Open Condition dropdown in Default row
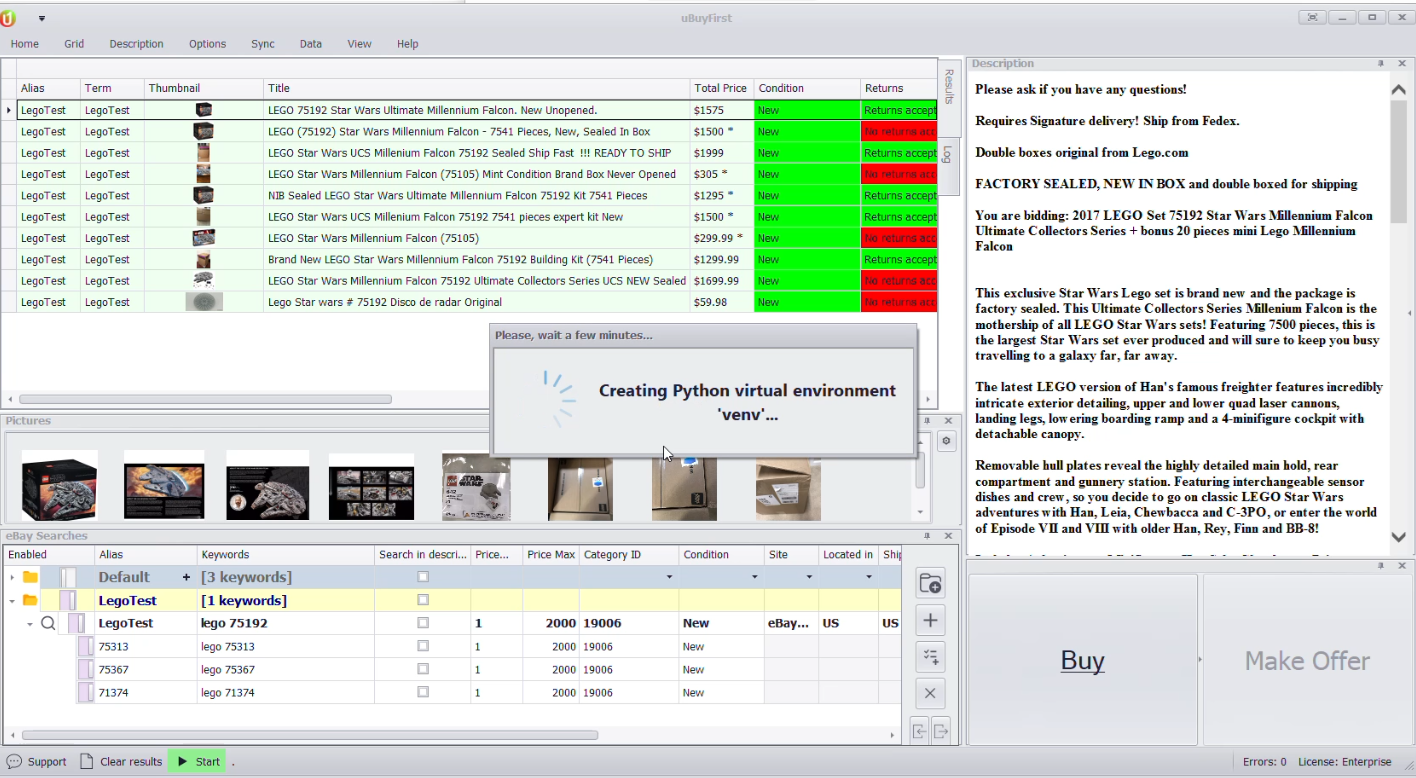The width and height of the screenshot is (1416, 778). coord(754,577)
